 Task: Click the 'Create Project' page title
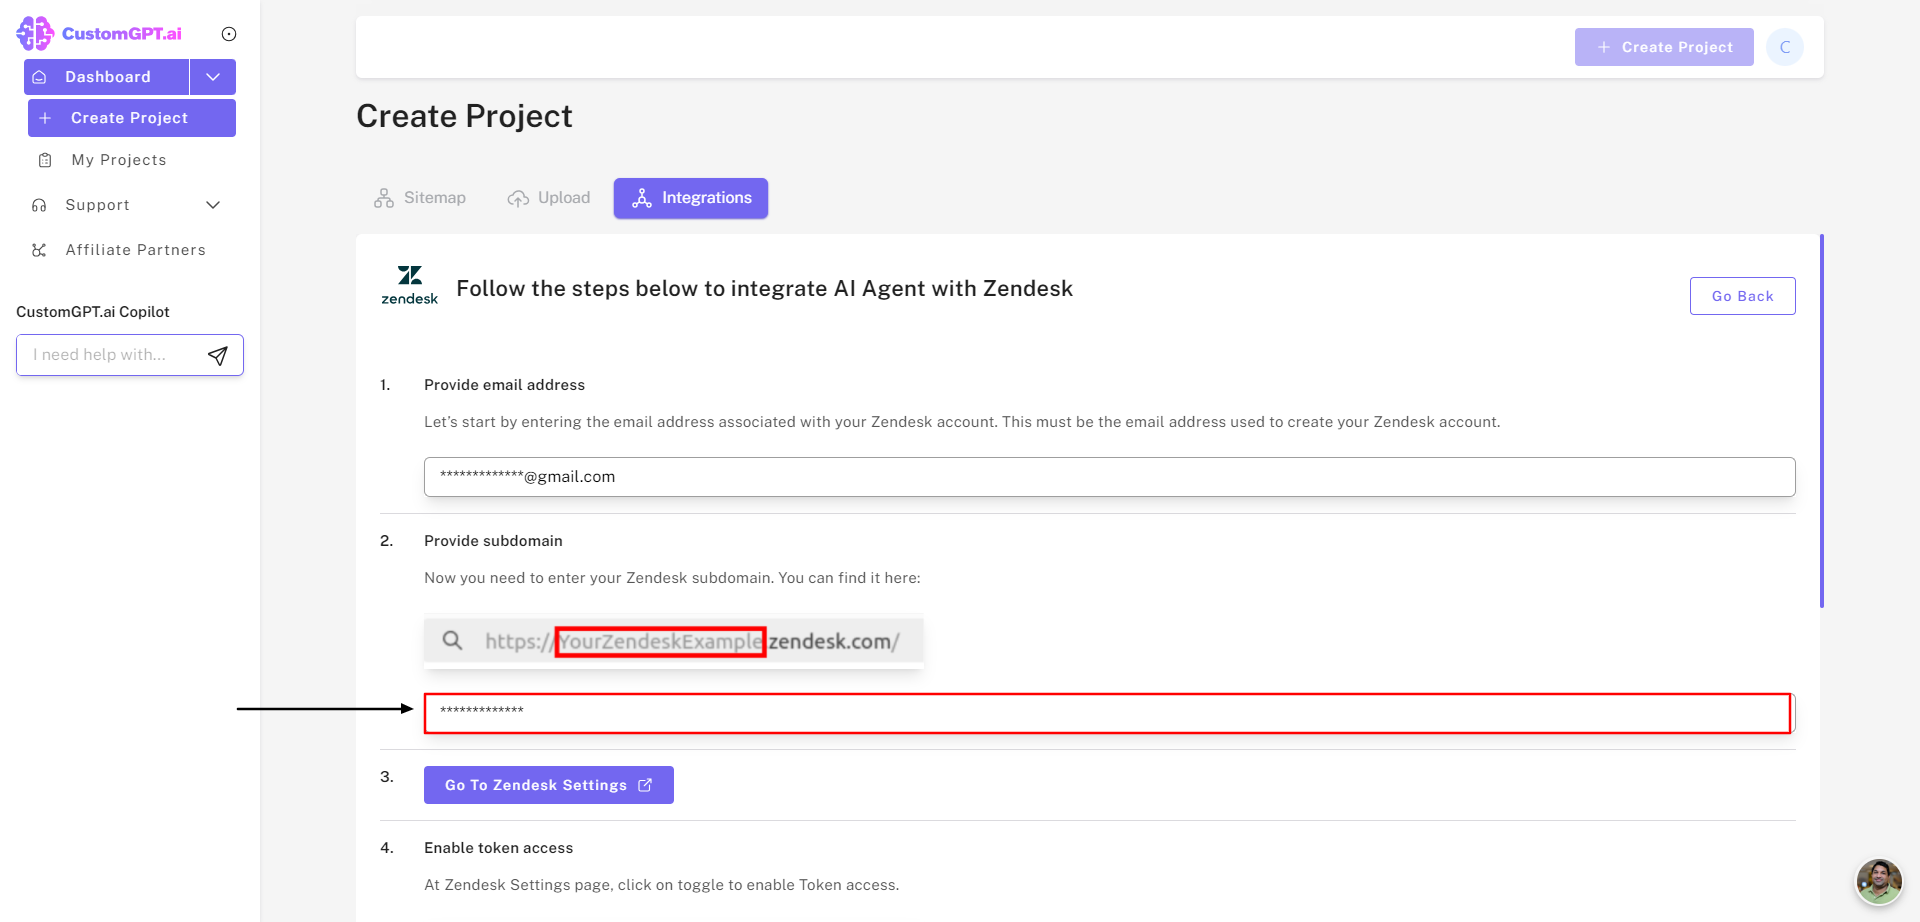click(464, 116)
